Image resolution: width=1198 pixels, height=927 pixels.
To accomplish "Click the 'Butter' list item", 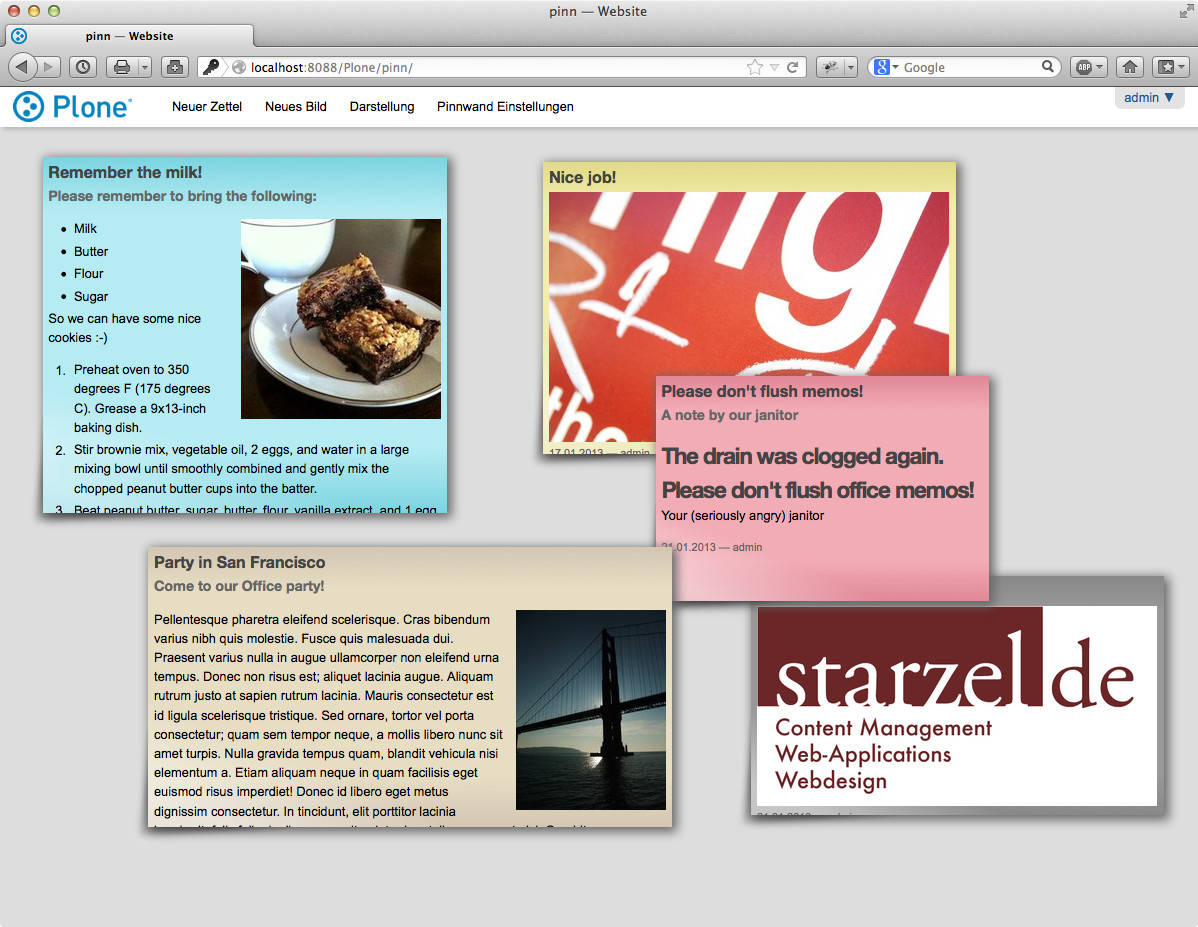I will coord(91,251).
